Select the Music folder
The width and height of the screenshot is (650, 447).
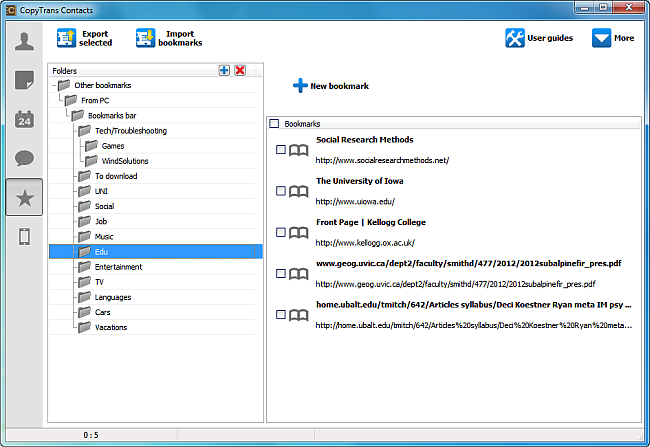click(x=104, y=236)
